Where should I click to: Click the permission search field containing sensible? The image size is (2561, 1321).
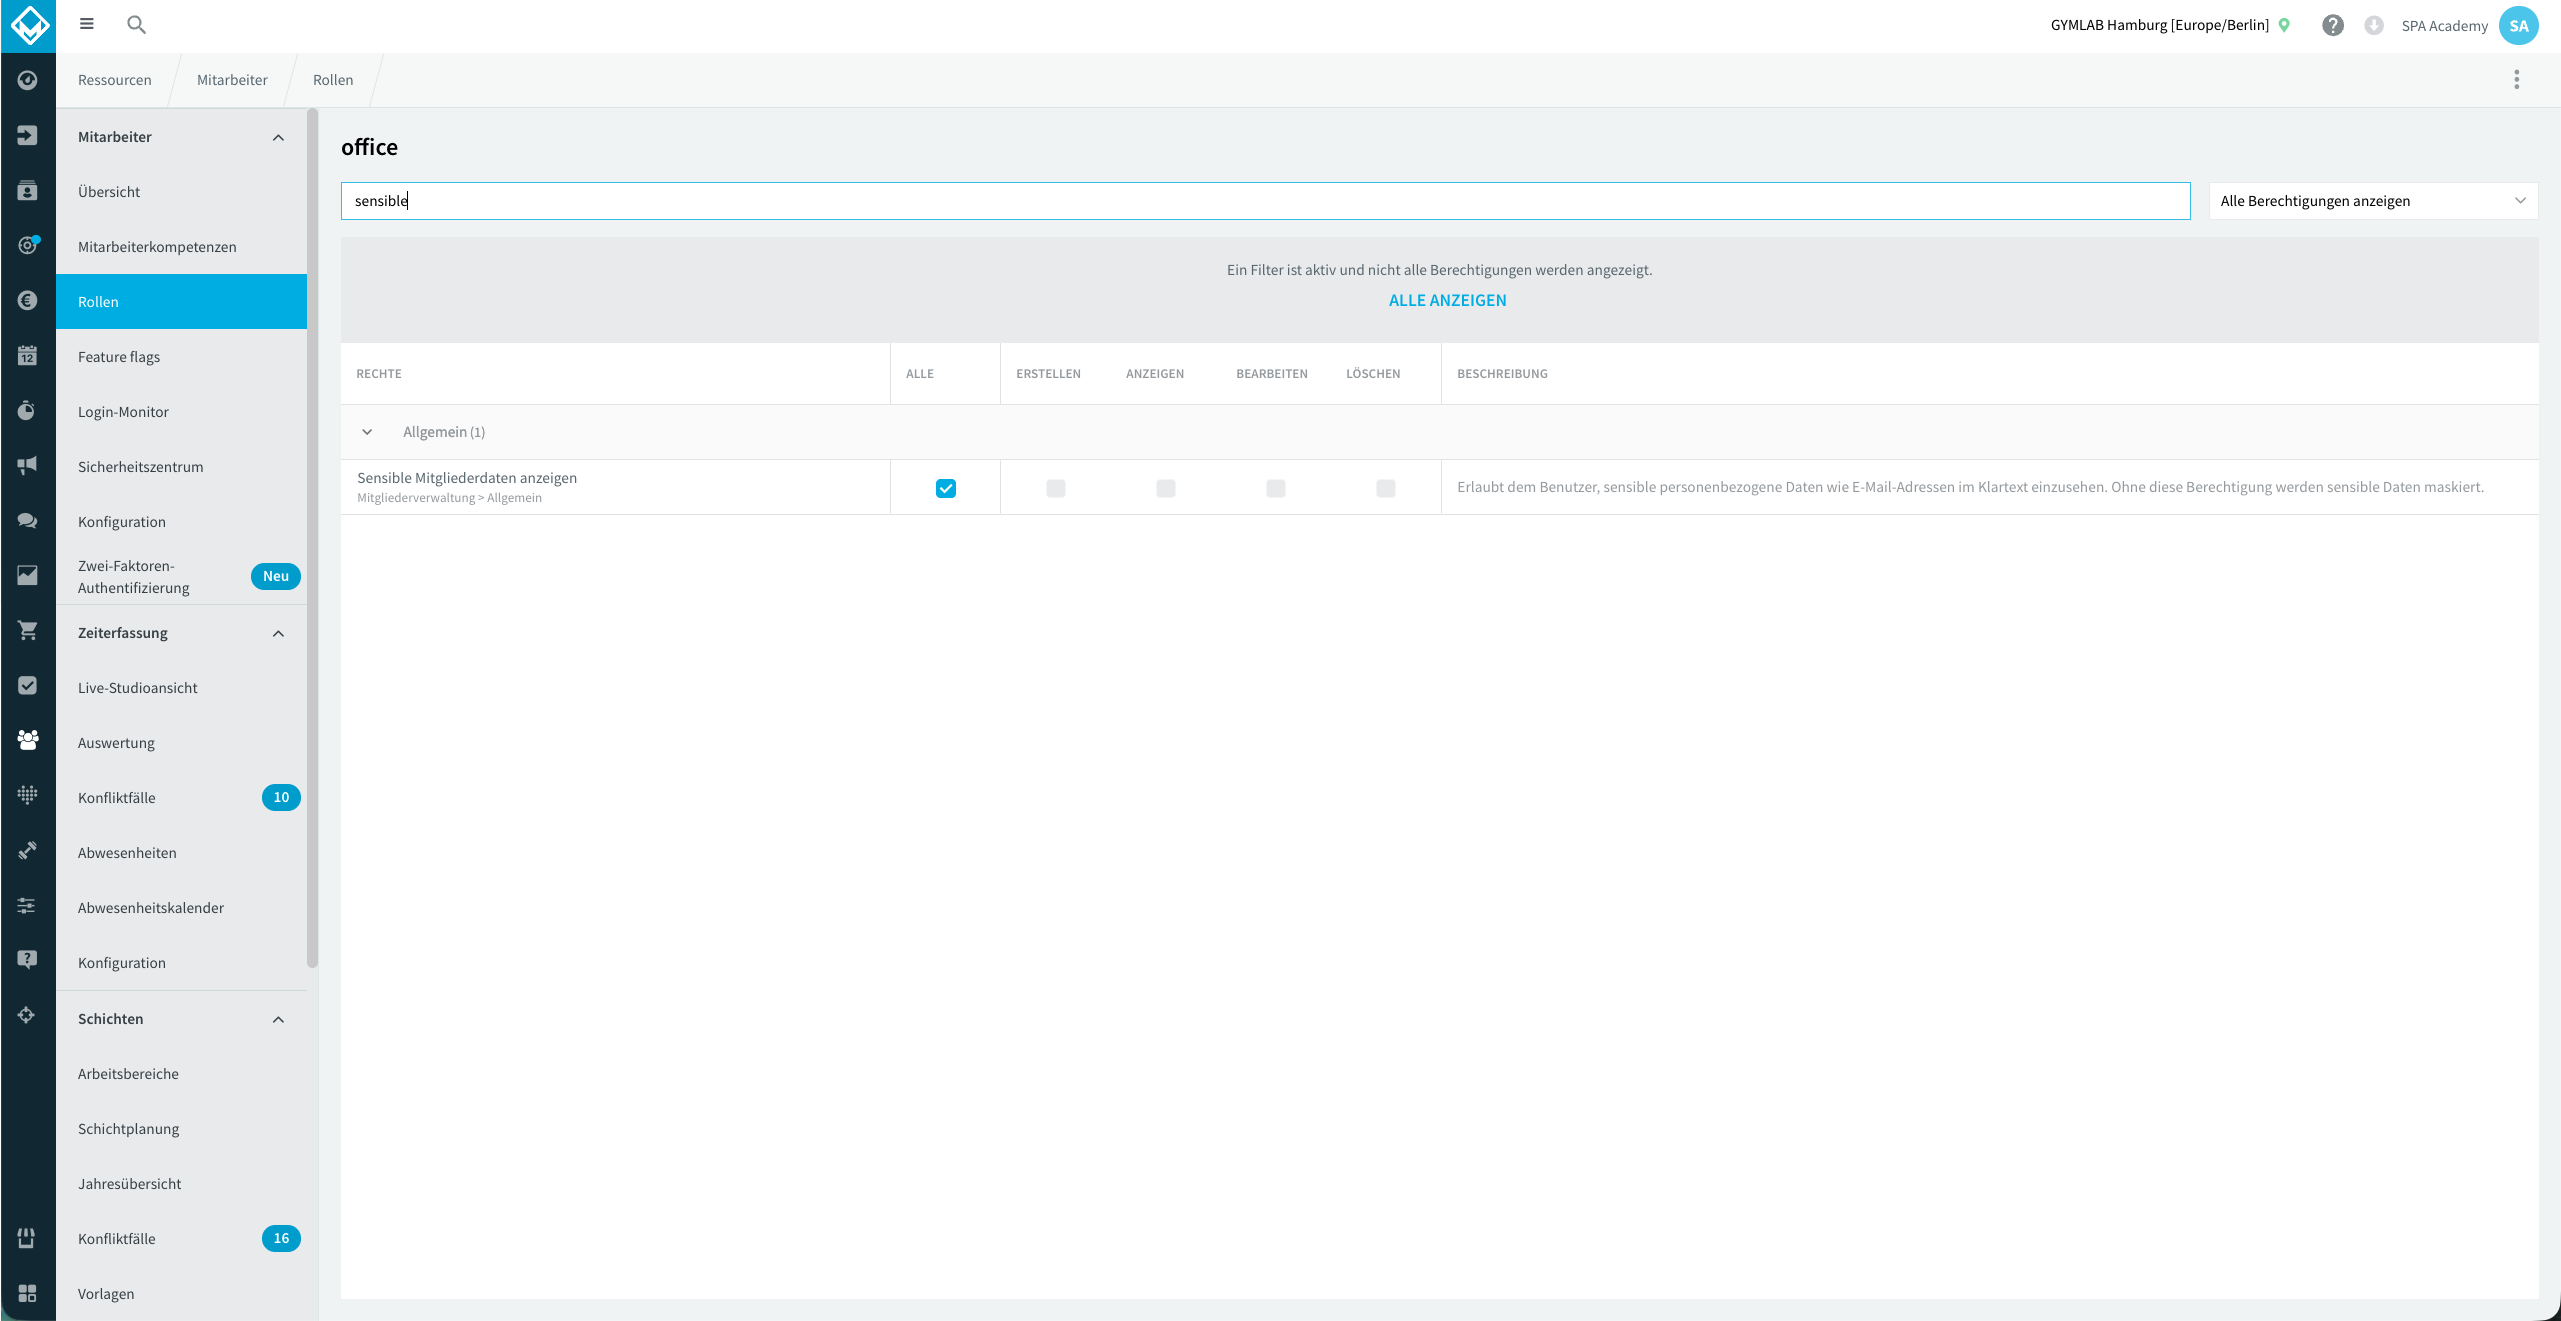click(x=1265, y=201)
